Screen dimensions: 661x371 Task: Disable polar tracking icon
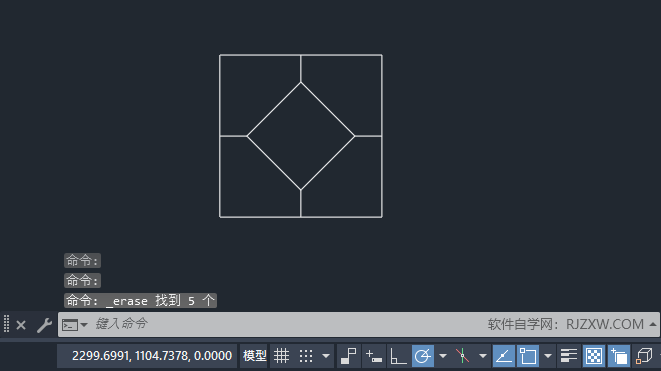(x=422, y=356)
